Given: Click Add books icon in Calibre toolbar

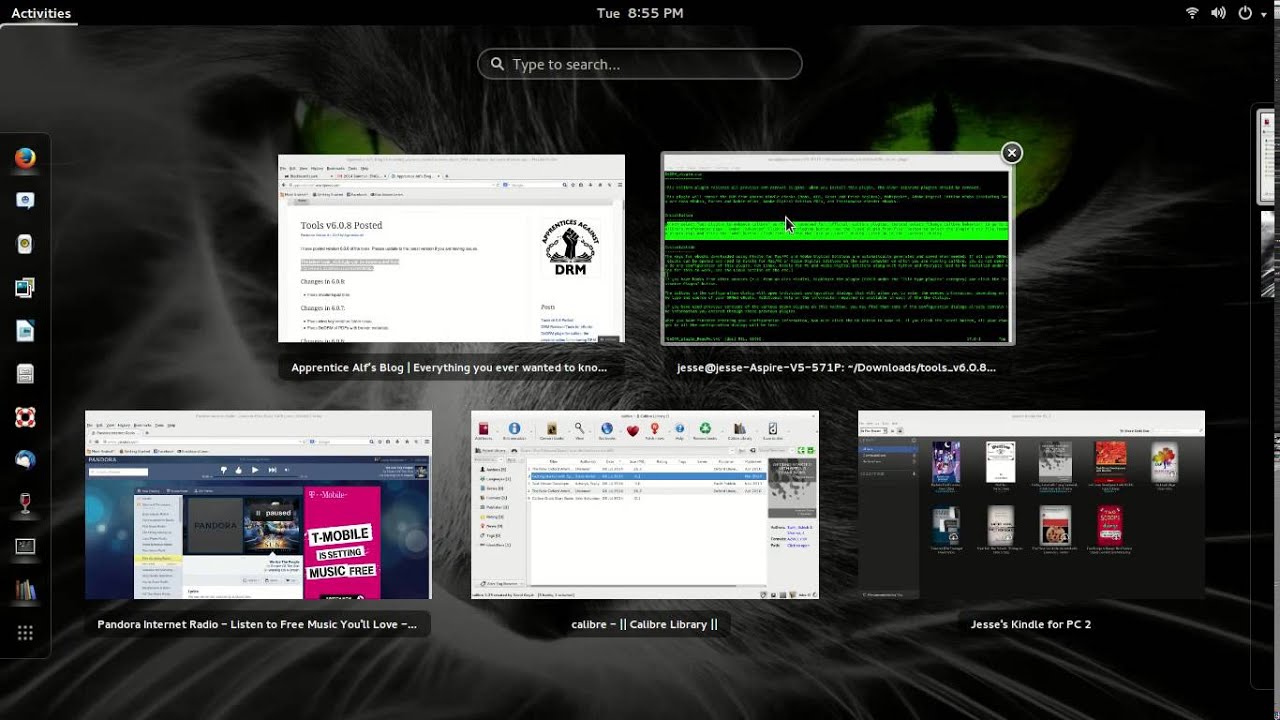Looking at the screenshot, I should click(485, 430).
